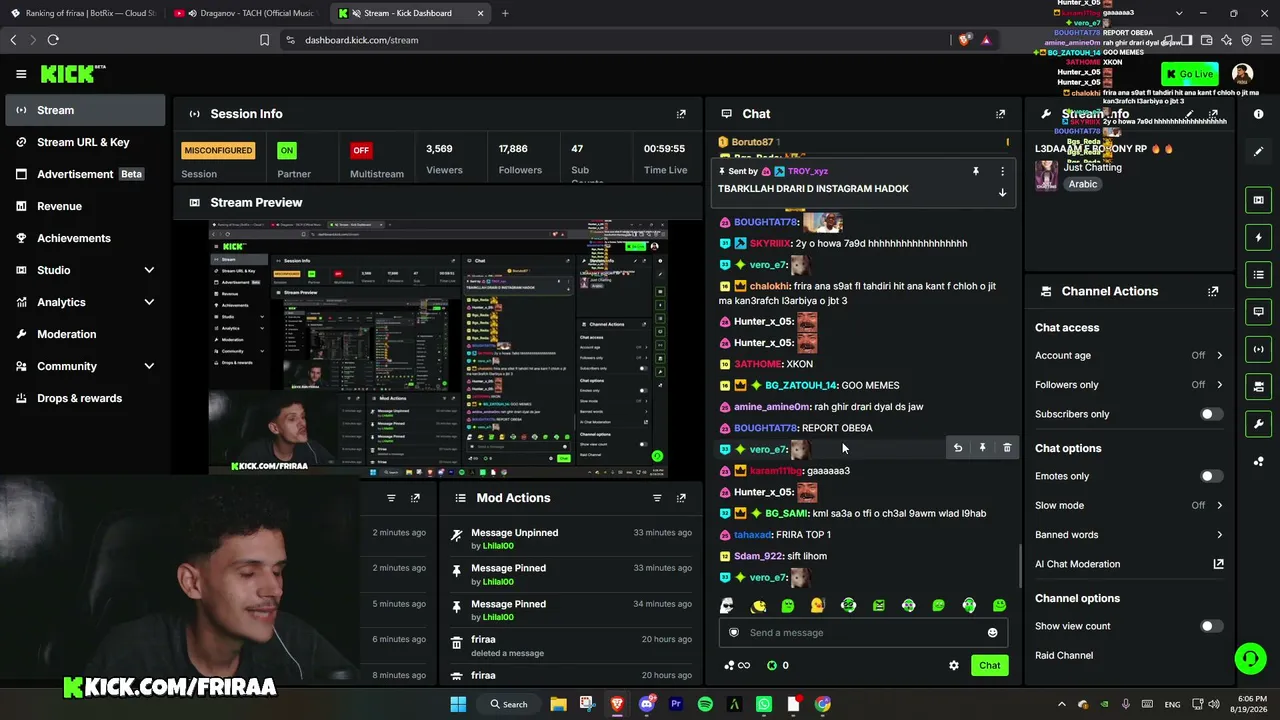Open Discord from the taskbar
The height and width of the screenshot is (720, 1280).
point(647,704)
